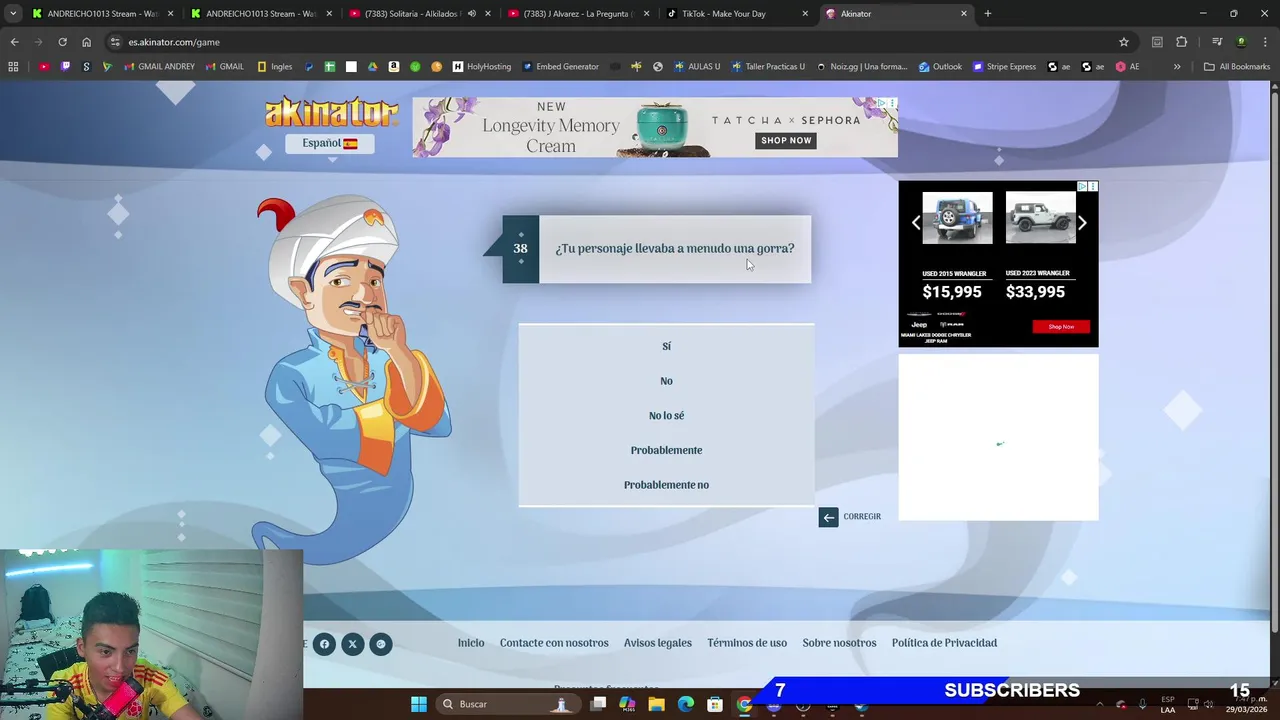Open the Español language selector

tap(330, 143)
